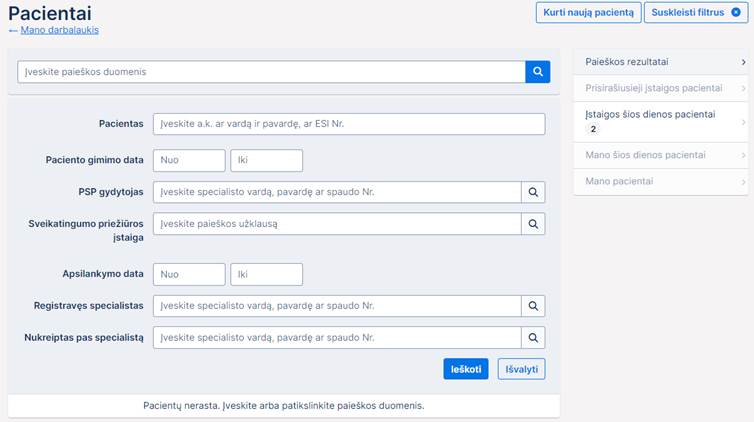Follow the Mano darbalaukis back link
This screenshot has width=754, height=422.
59,30
